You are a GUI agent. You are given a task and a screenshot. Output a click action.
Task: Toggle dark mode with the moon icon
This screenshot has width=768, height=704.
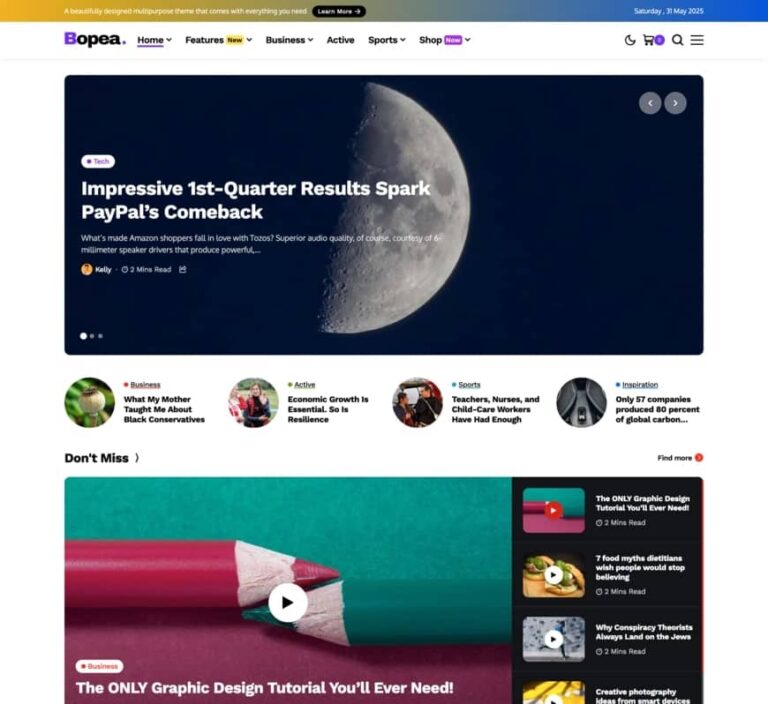point(630,40)
